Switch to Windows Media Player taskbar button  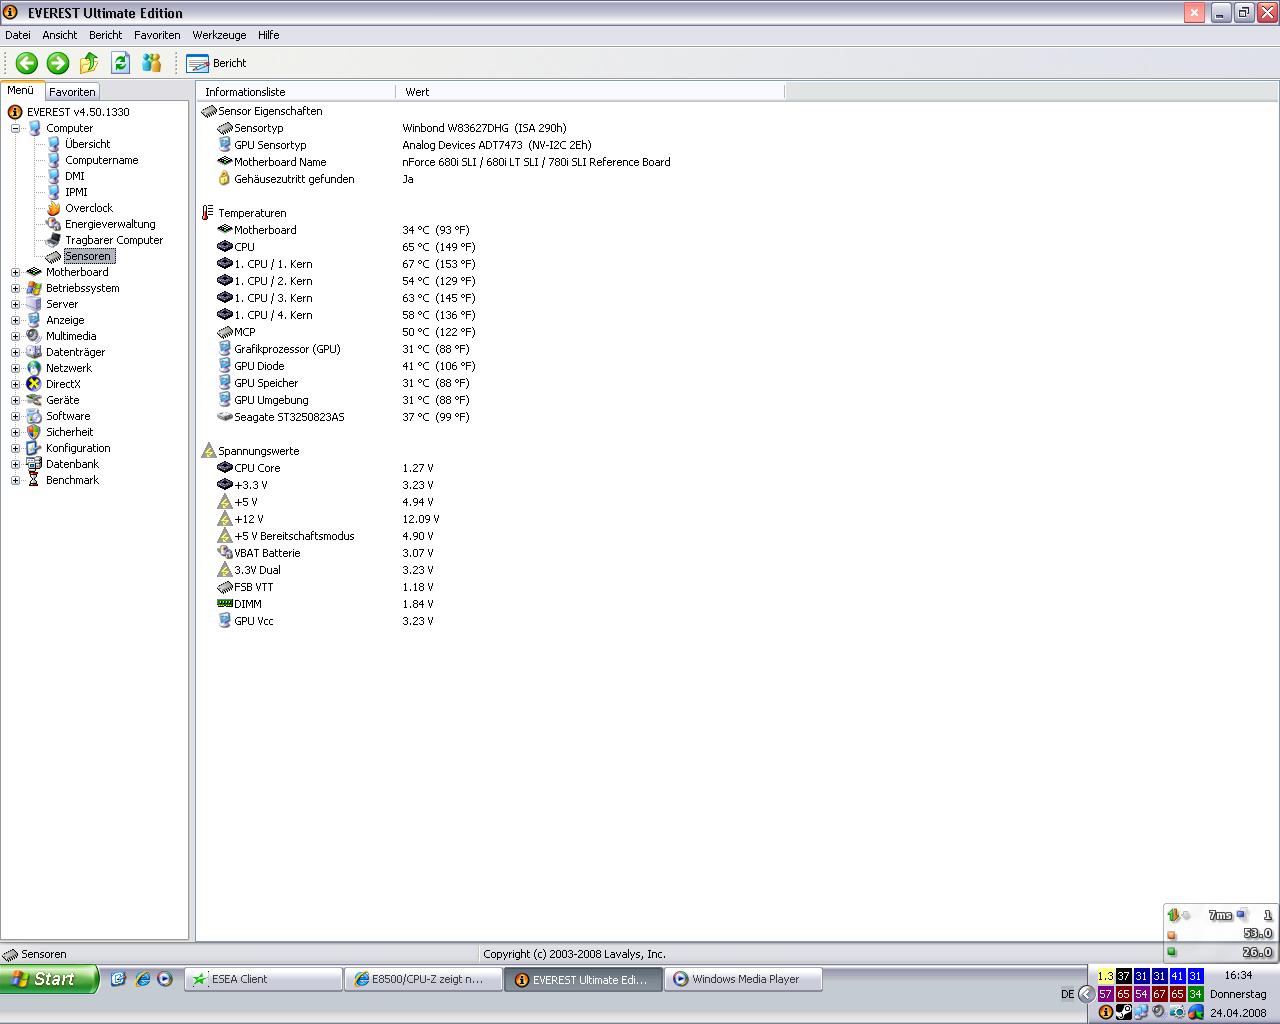(744, 979)
